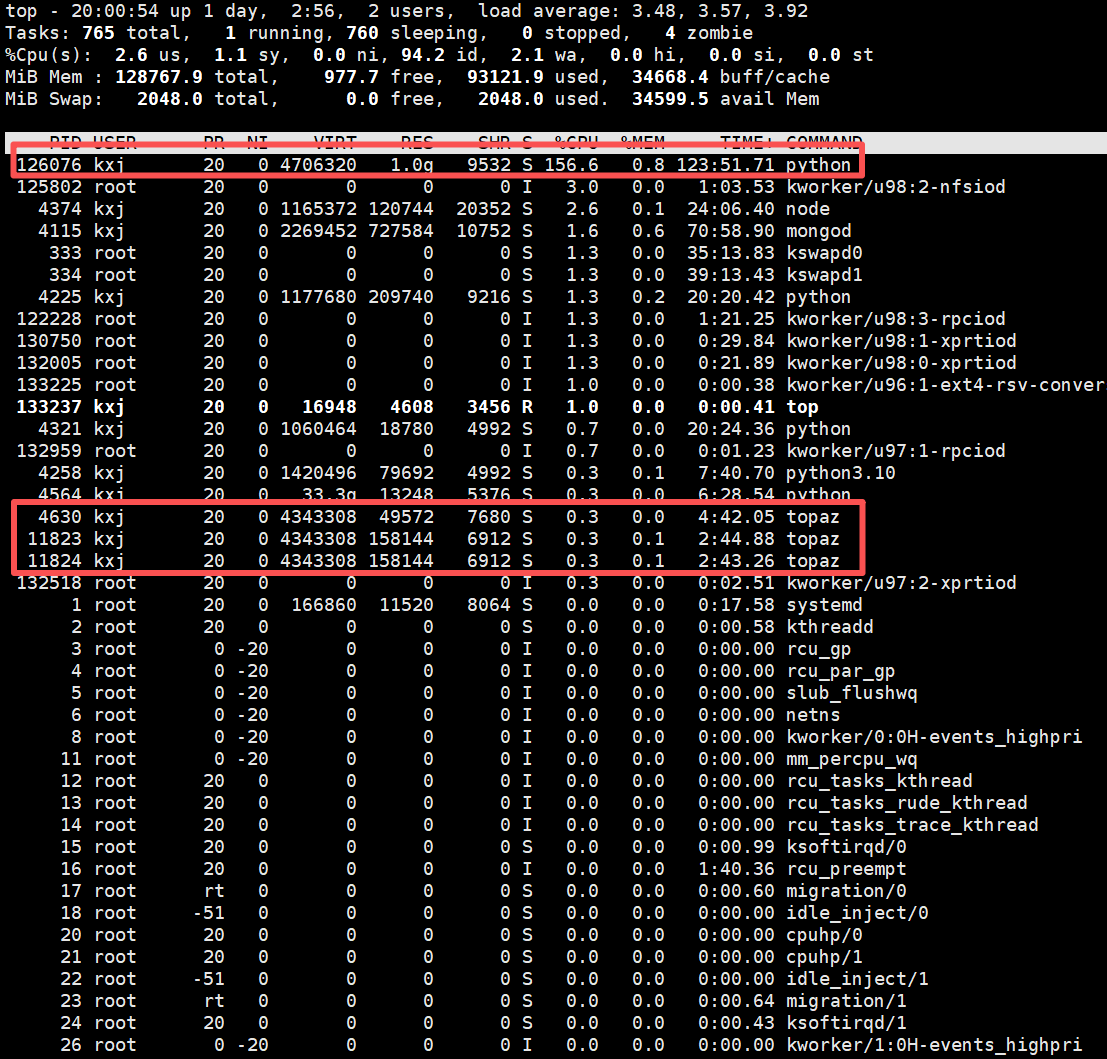Click the slub_flushwq process name
This screenshot has height=1059, width=1107.
coord(851,693)
